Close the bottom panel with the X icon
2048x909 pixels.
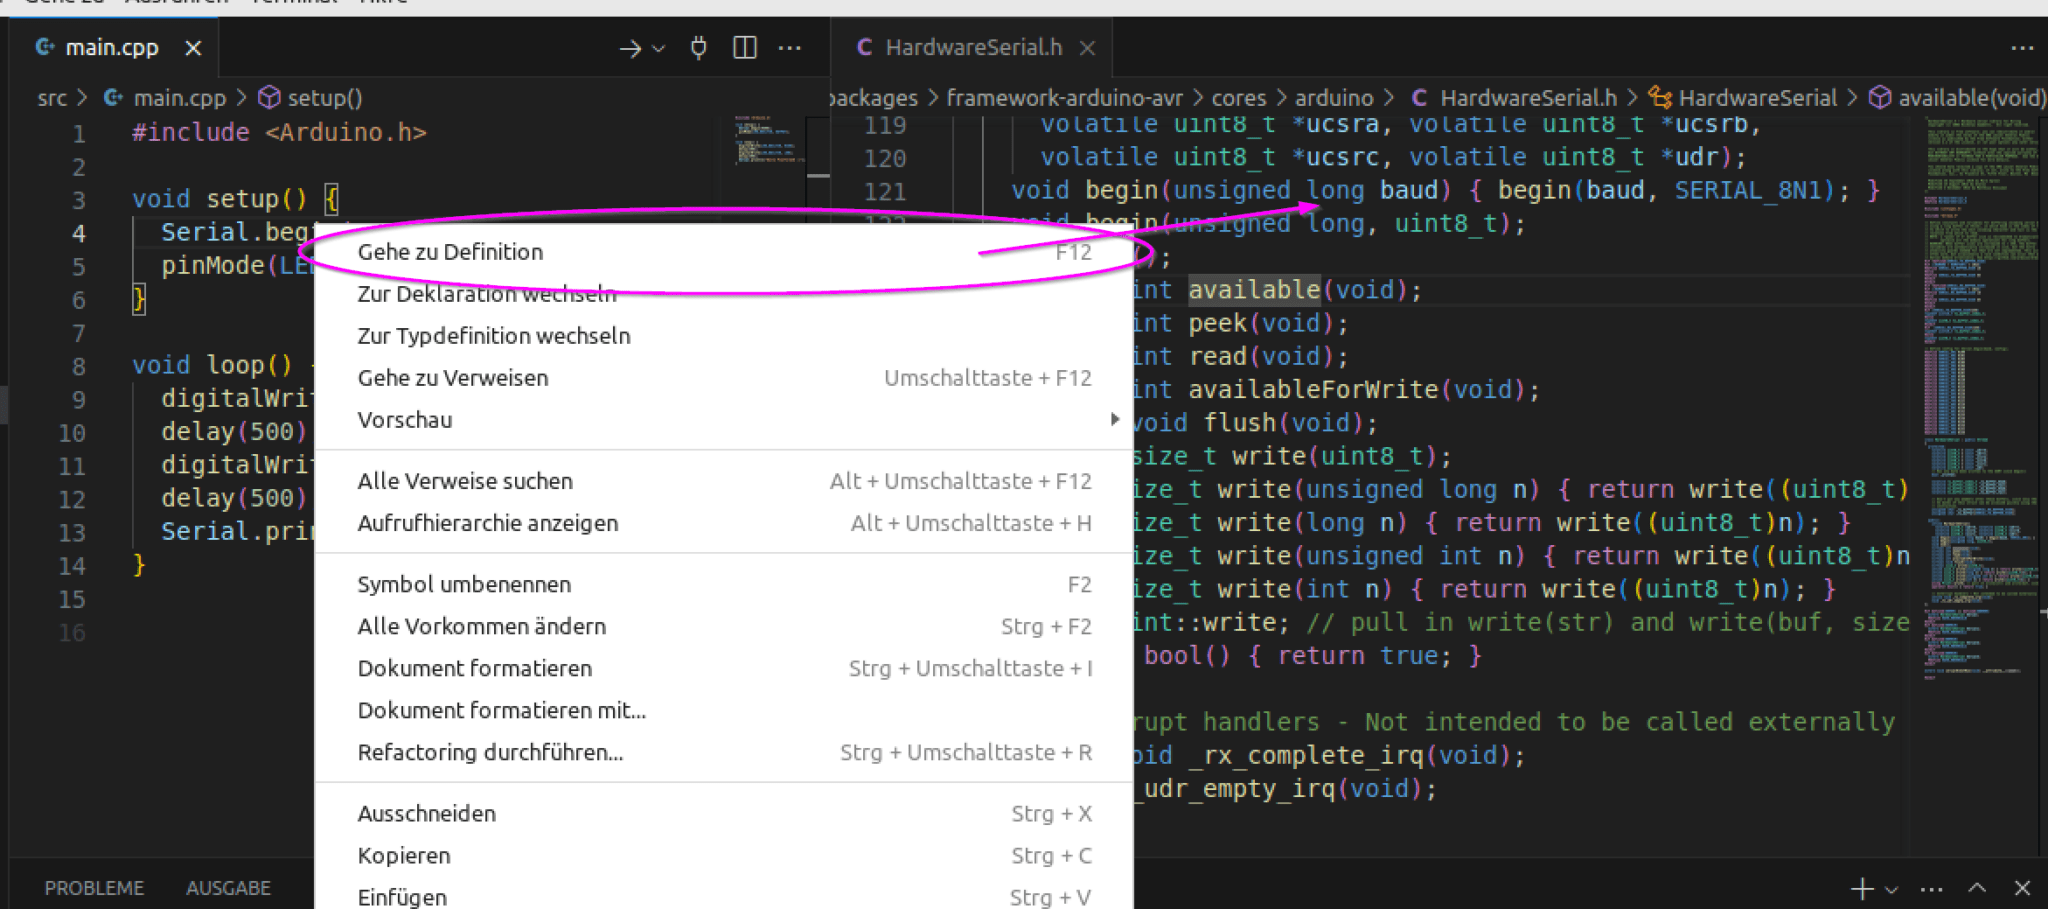point(2023,888)
